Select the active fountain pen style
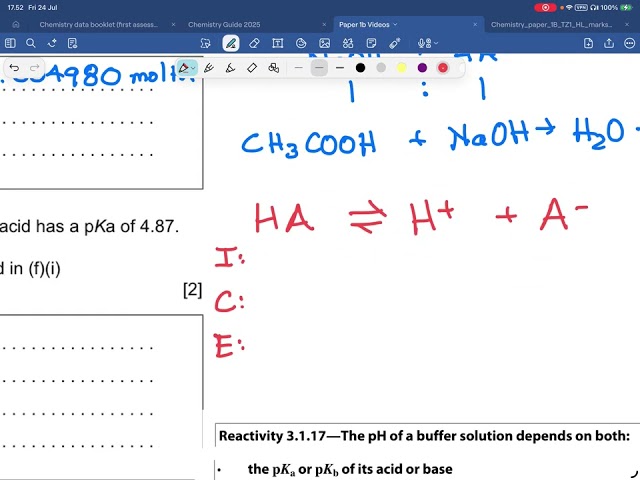This screenshot has width=640, height=480. [x=184, y=68]
